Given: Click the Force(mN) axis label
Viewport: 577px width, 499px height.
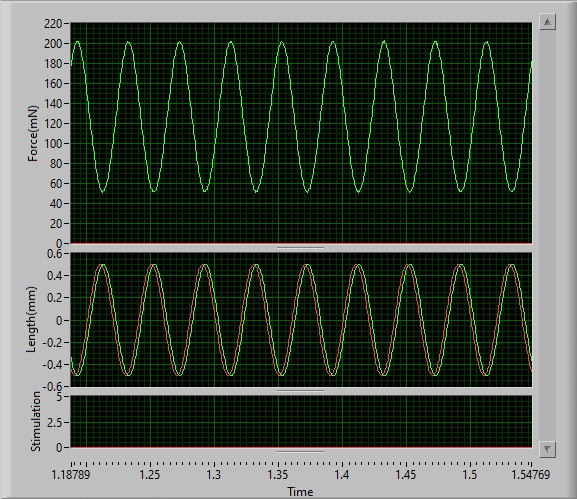Looking at the screenshot, I should 33,134.
